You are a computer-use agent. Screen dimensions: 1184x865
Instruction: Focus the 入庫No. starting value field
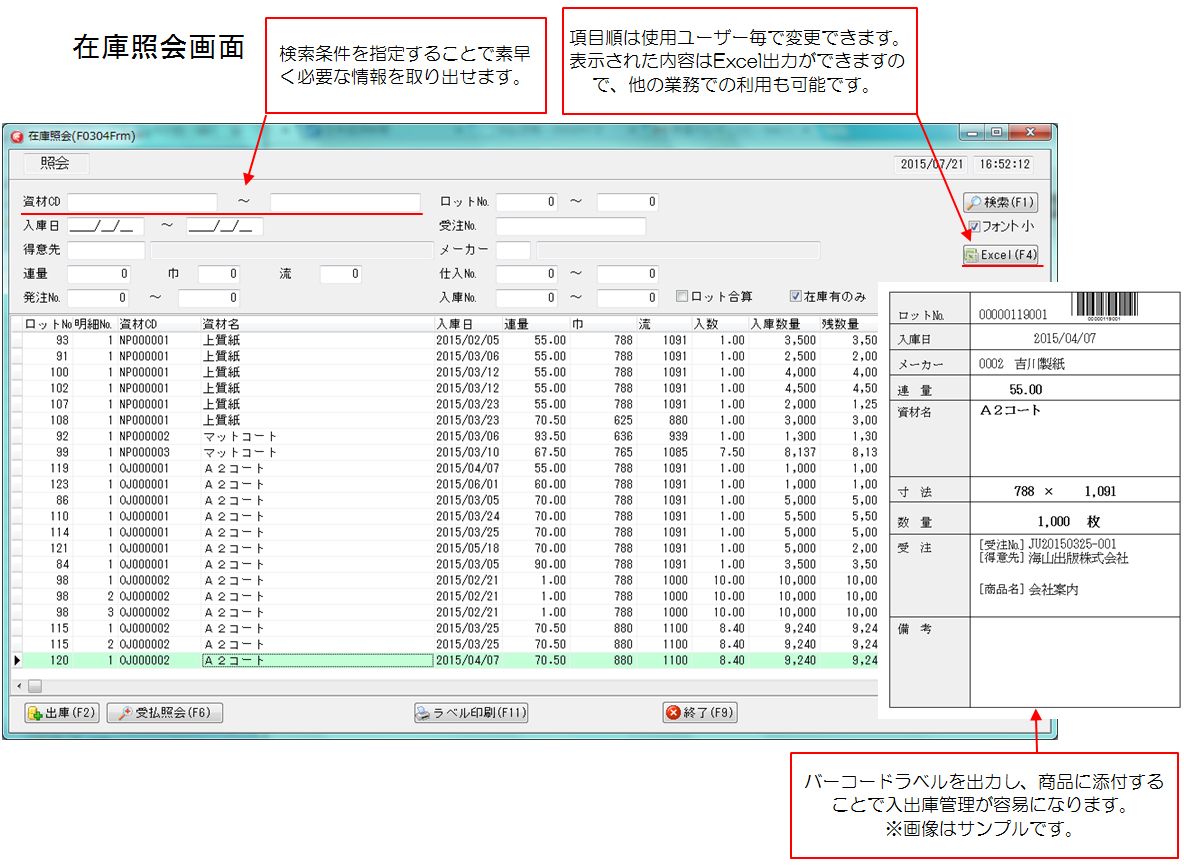(527, 298)
